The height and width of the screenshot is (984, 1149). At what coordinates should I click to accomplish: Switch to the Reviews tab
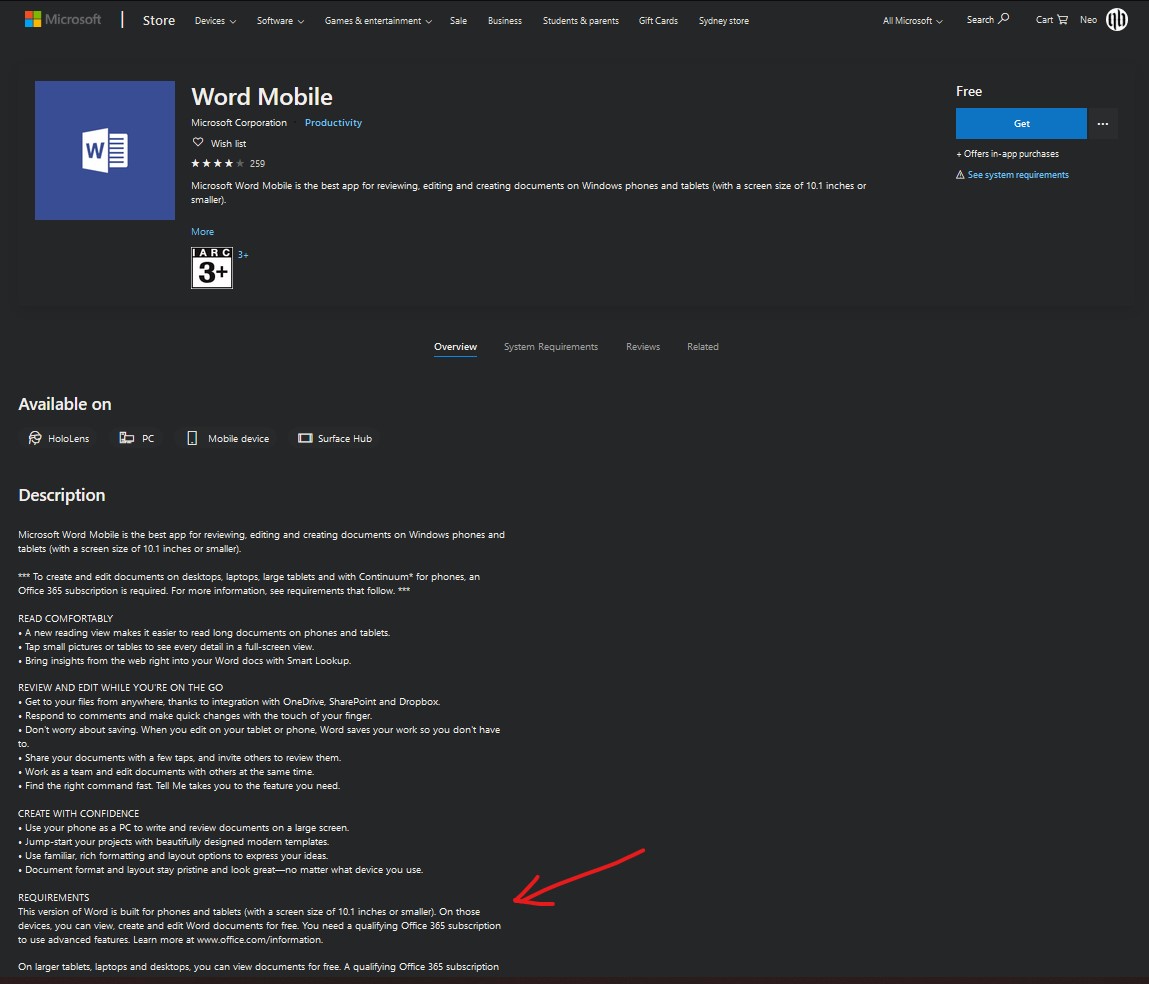pyautogui.click(x=643, y=347)
